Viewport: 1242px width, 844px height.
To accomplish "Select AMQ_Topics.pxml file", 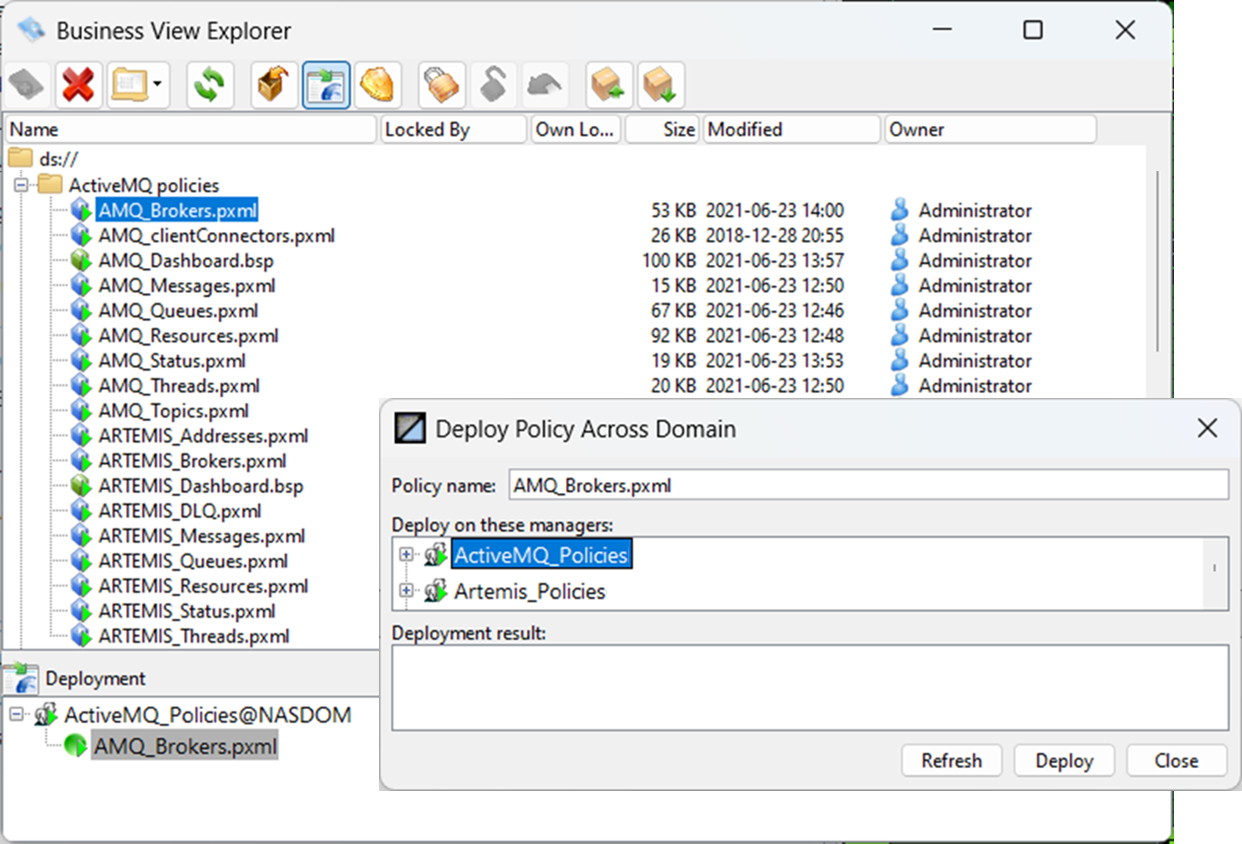I will tap(173, 410).
